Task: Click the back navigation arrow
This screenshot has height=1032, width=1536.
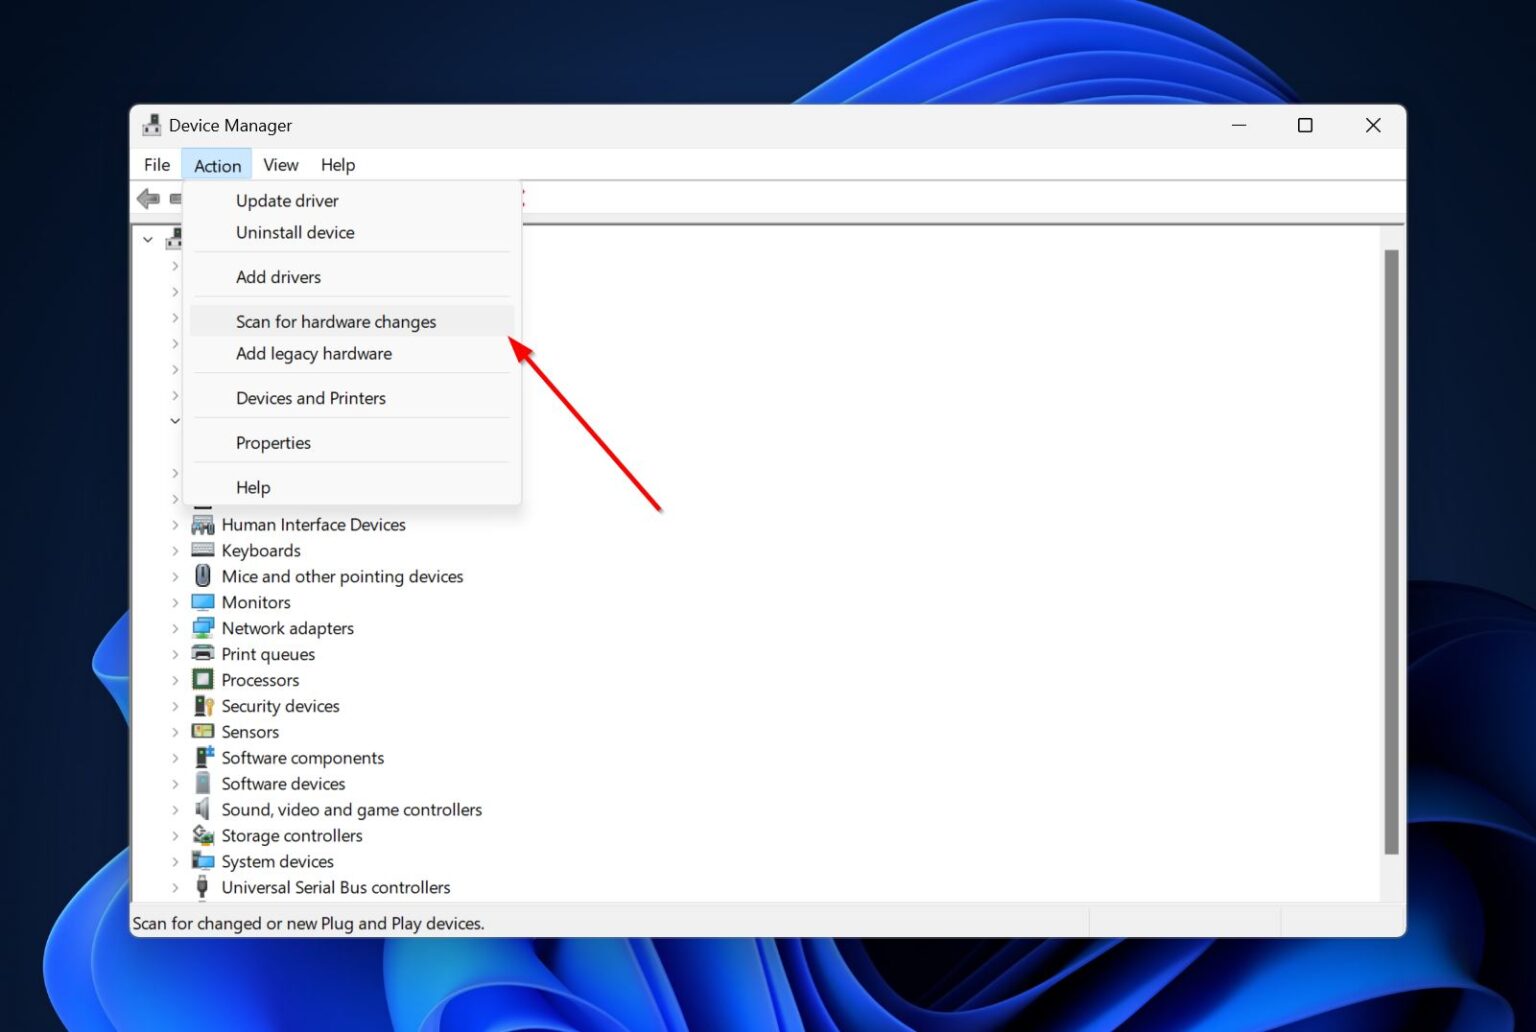Action: (150, 198)
